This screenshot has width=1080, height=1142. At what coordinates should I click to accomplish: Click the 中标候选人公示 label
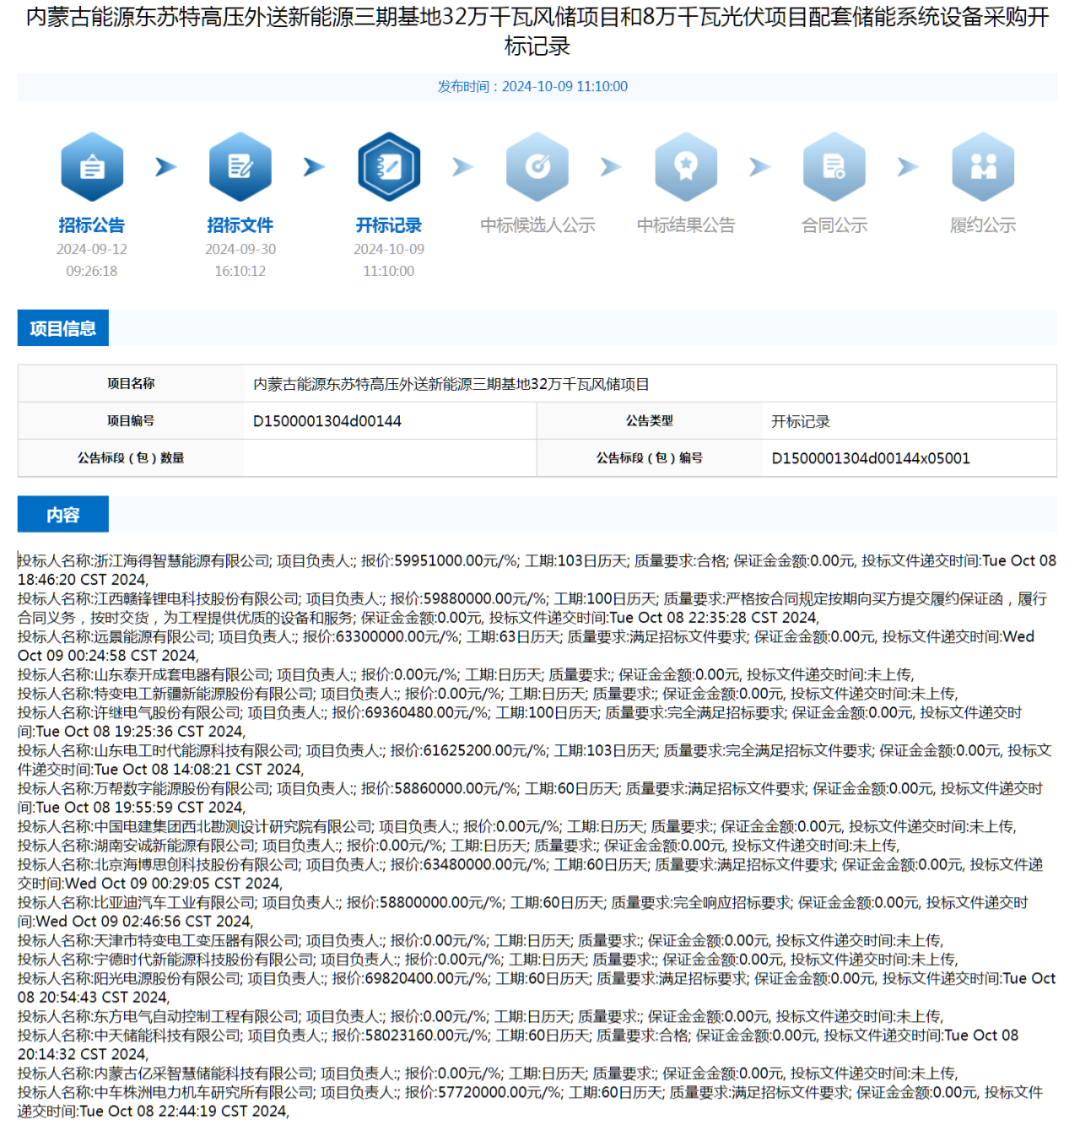[x=537, y=225]
